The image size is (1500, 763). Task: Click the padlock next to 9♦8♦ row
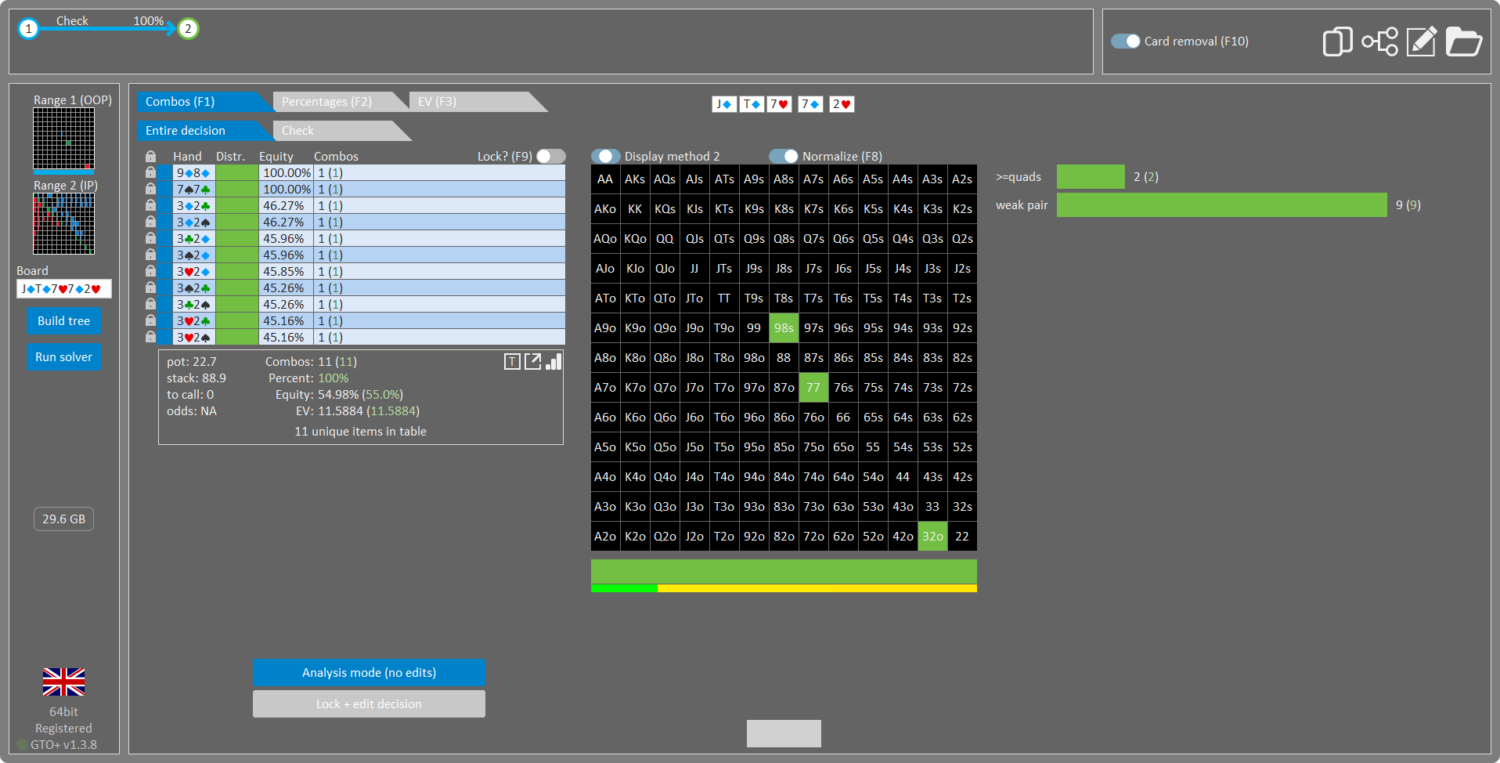tap(151, 173)
